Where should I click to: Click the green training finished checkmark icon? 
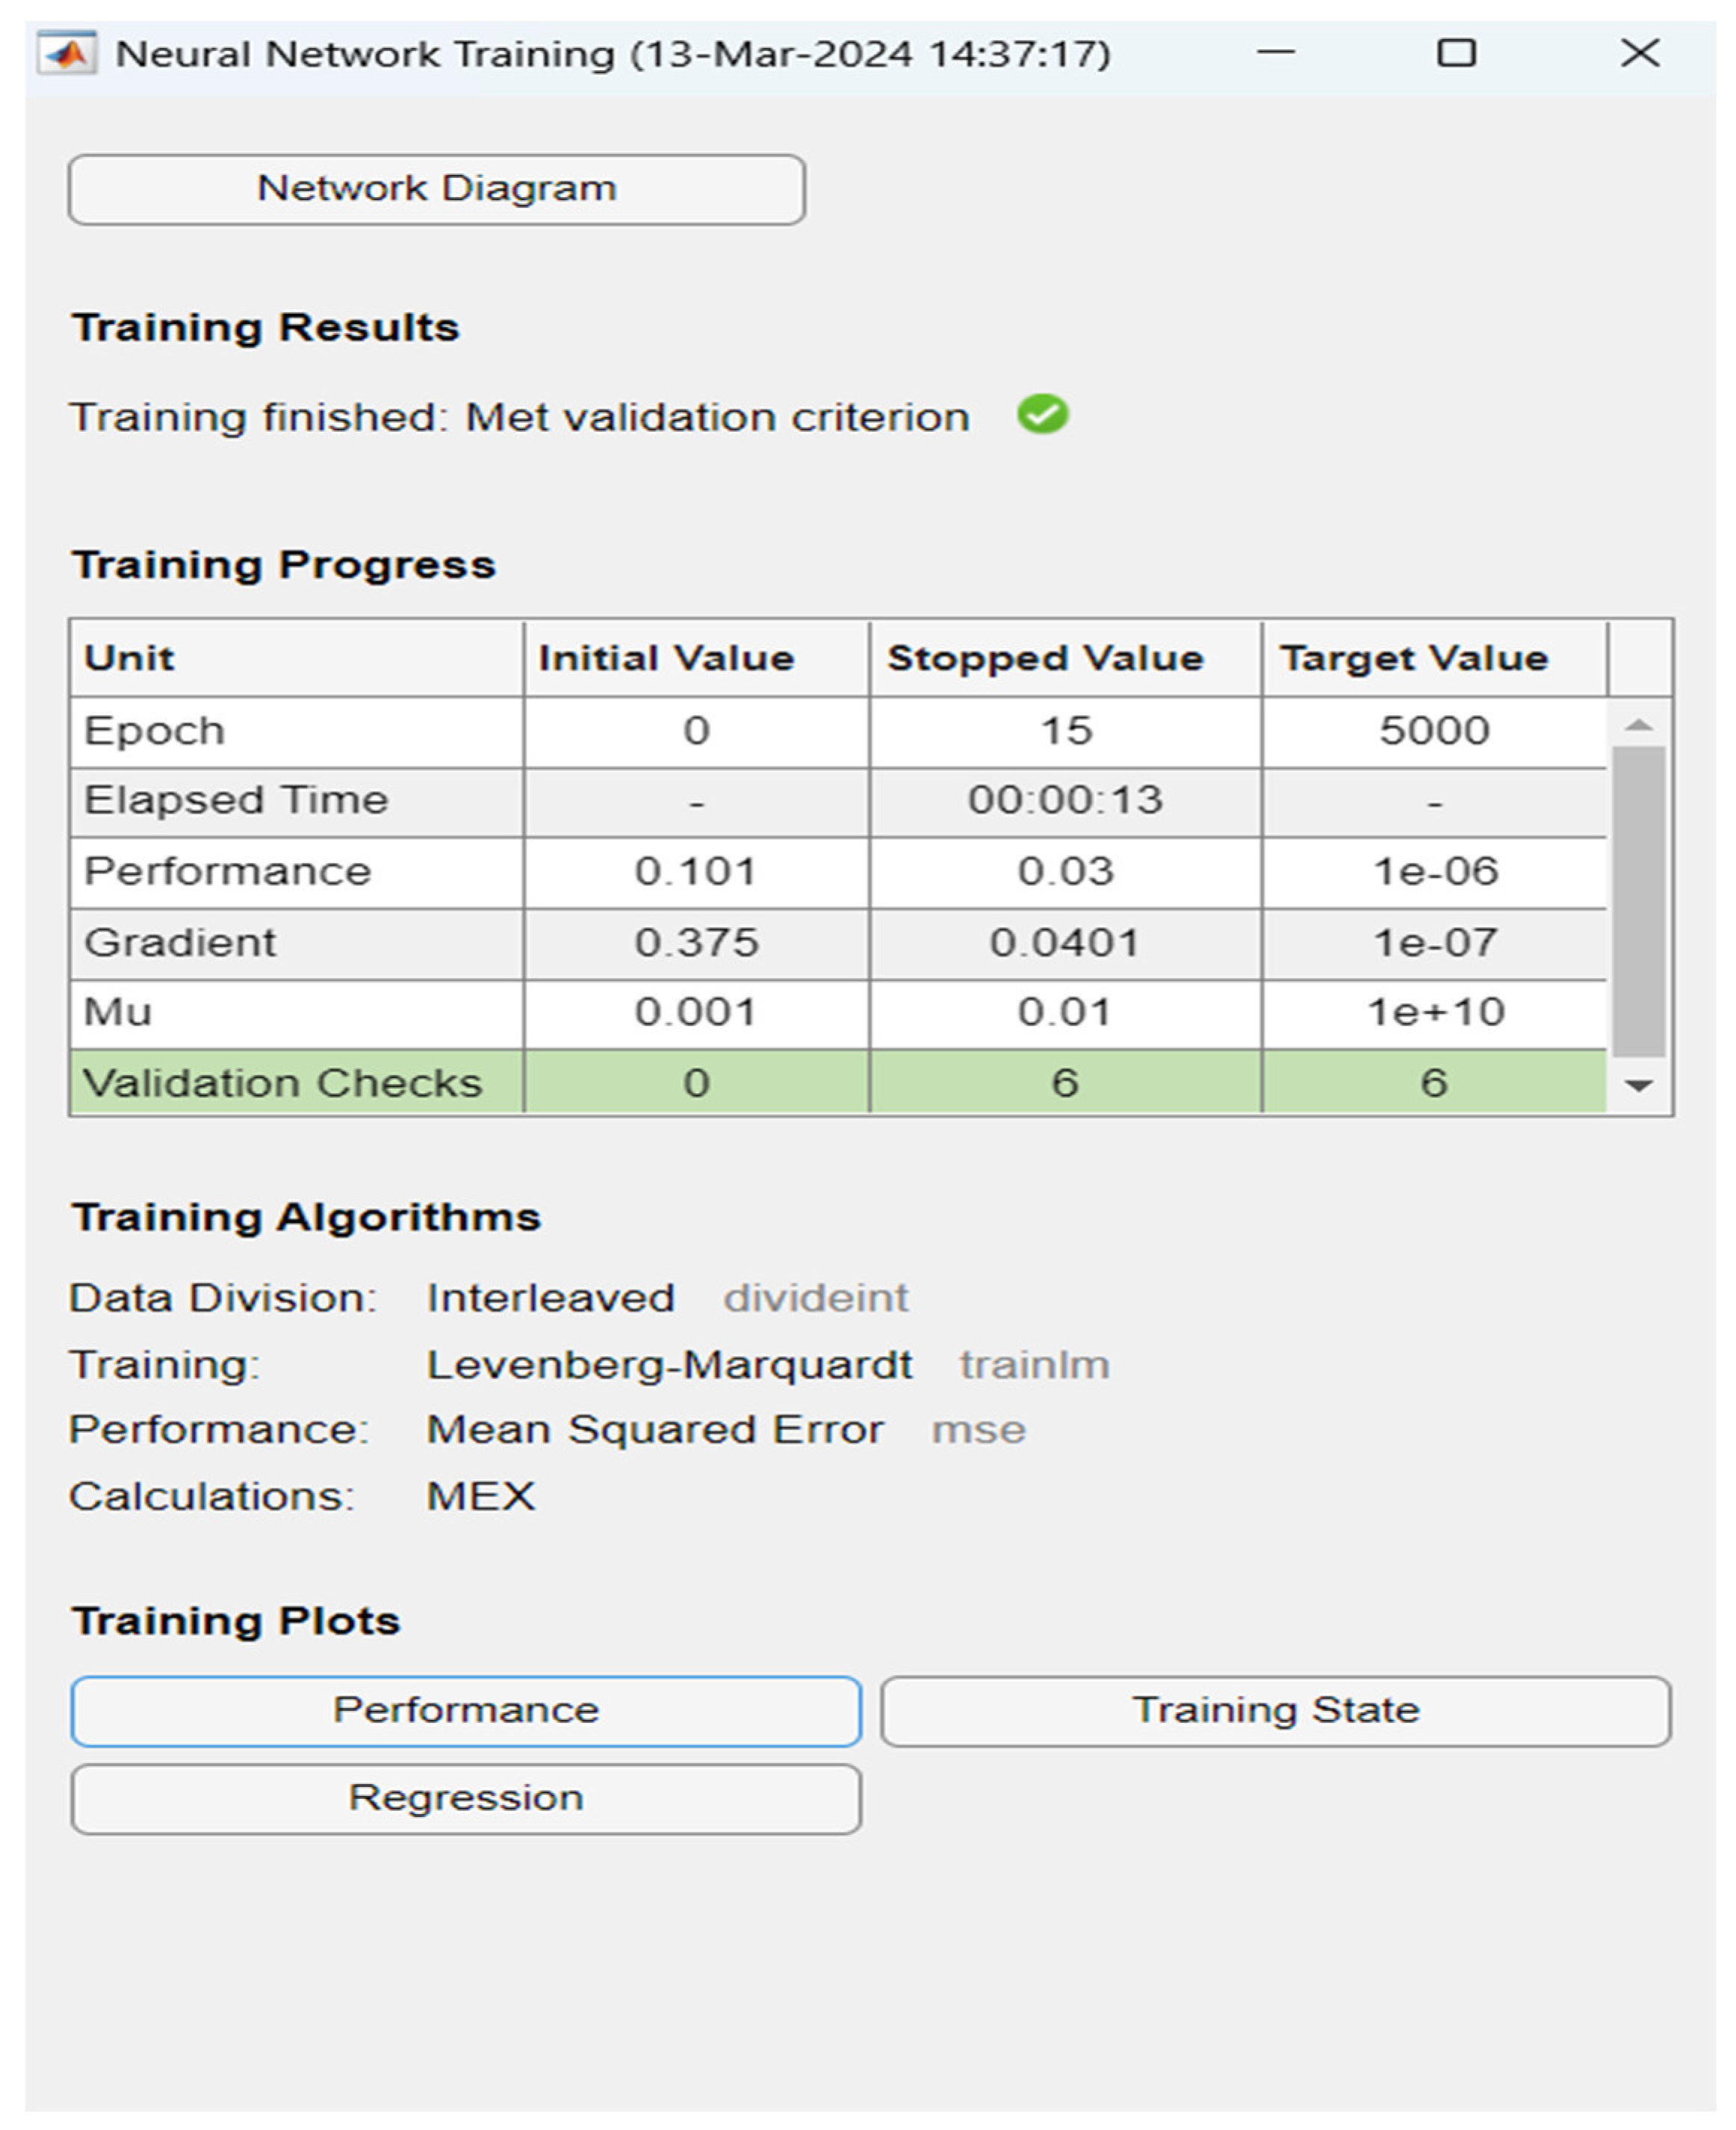(1042, 414)
